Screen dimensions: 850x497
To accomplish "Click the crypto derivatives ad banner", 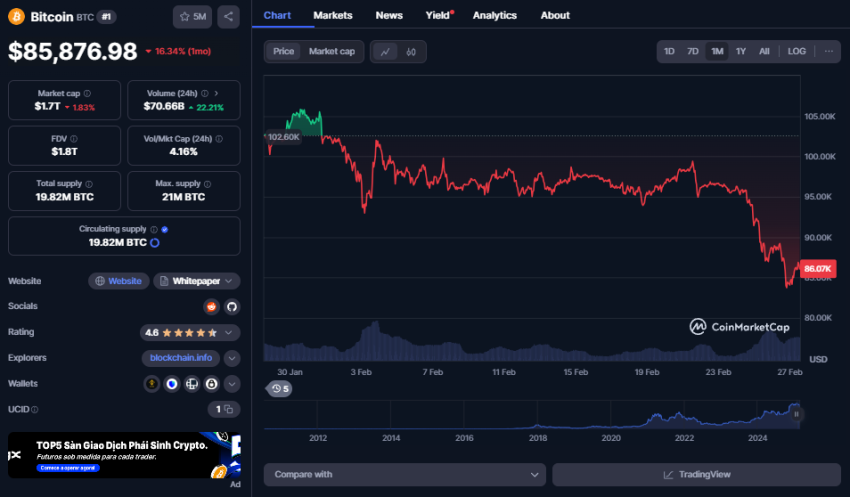I will pyautogui.click(x=124, y=455).
